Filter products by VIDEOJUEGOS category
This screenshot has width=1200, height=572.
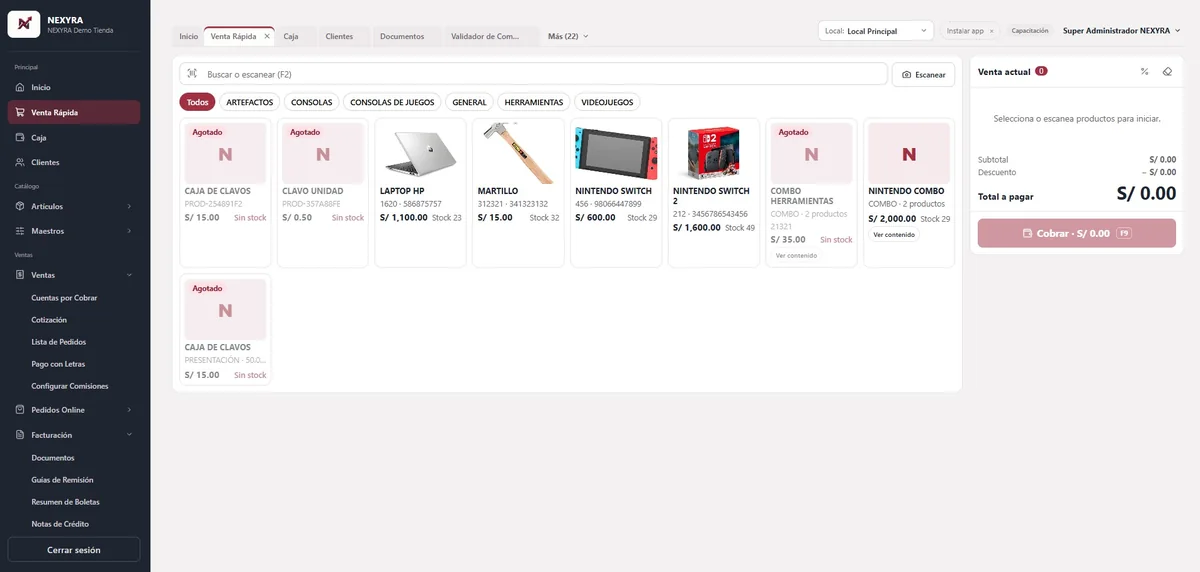[x=607, y=102]
